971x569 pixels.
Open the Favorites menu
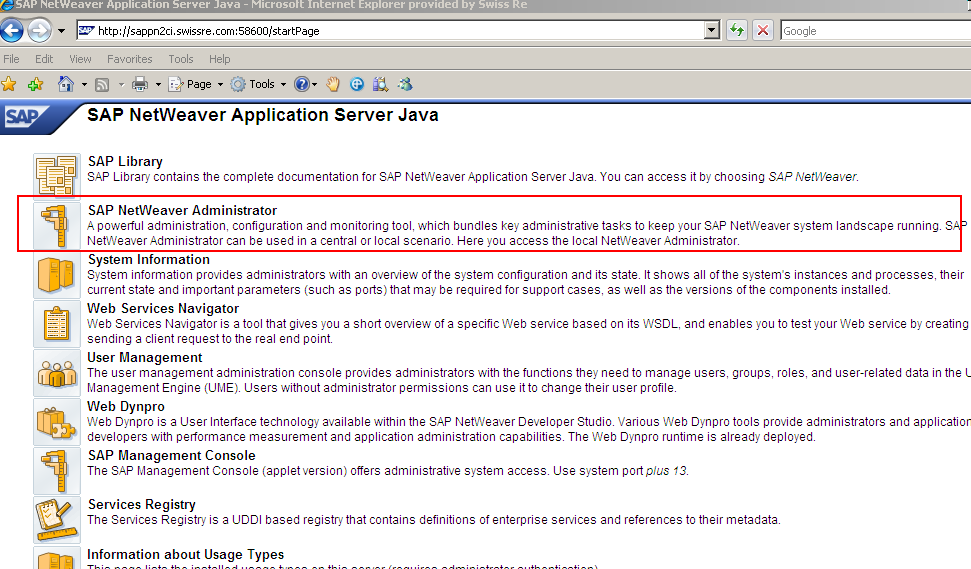(129, 59)
